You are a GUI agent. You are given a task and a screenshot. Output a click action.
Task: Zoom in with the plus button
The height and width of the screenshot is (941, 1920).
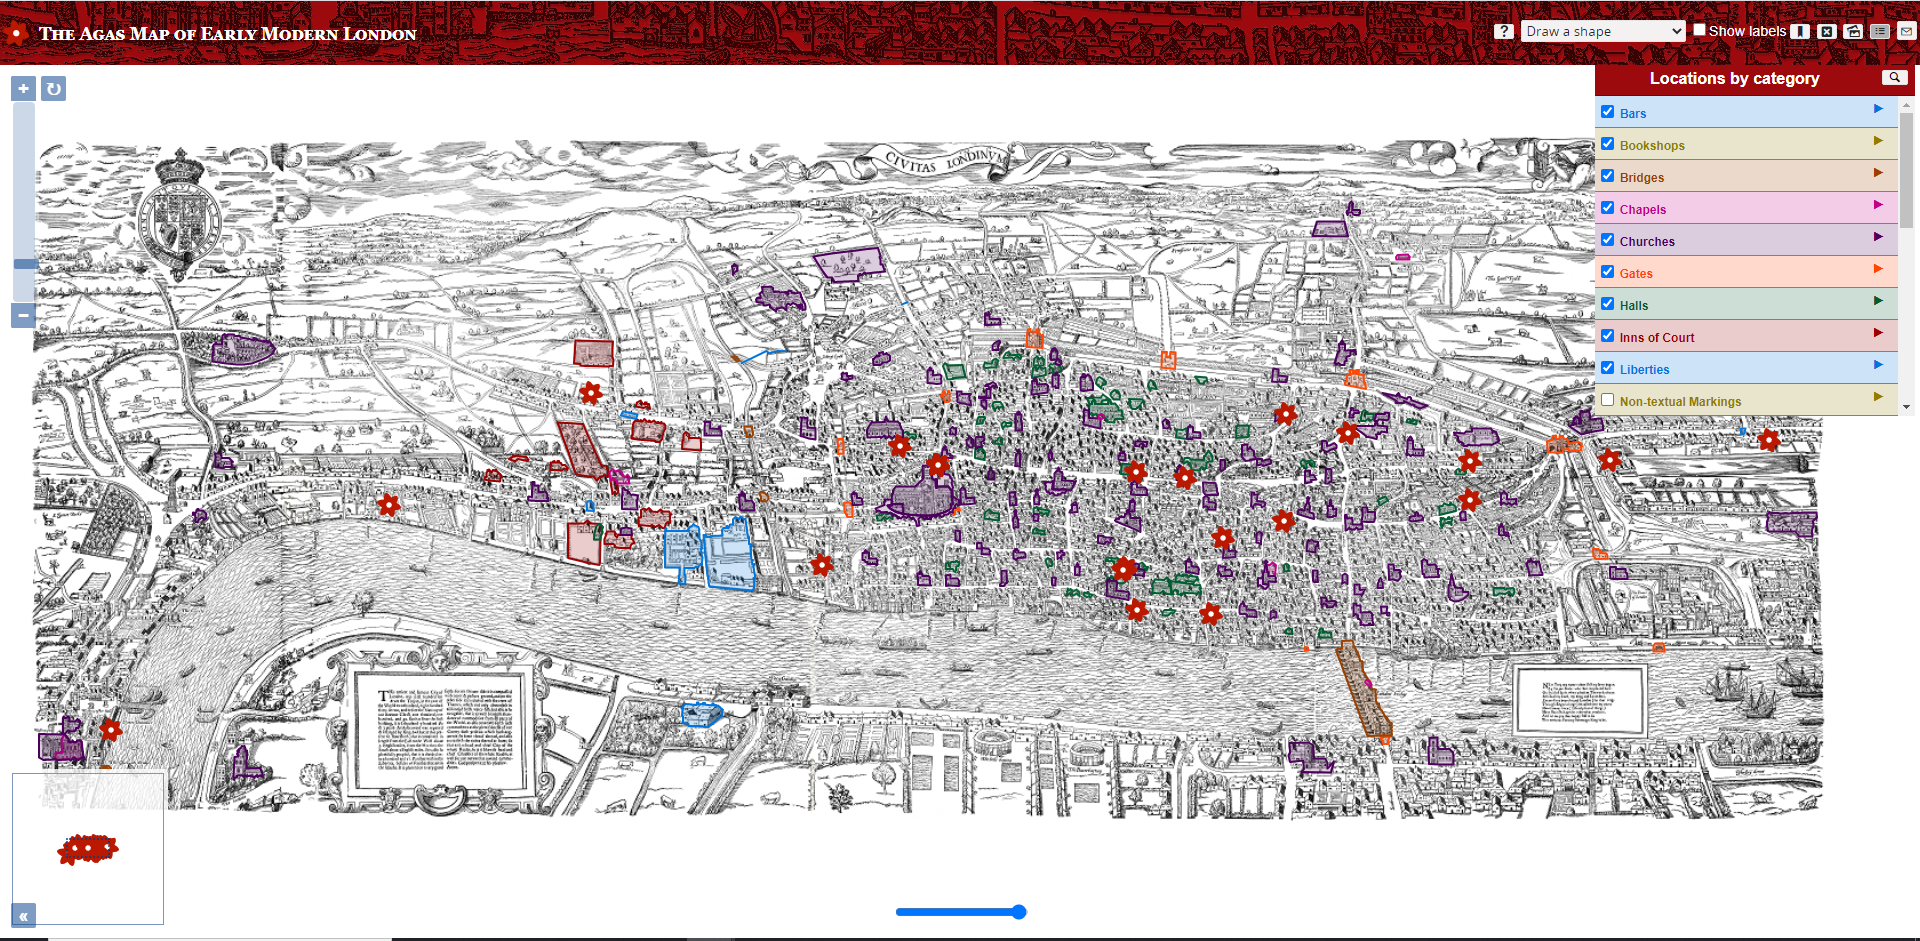pyautogui.click(x=23, y=88)
